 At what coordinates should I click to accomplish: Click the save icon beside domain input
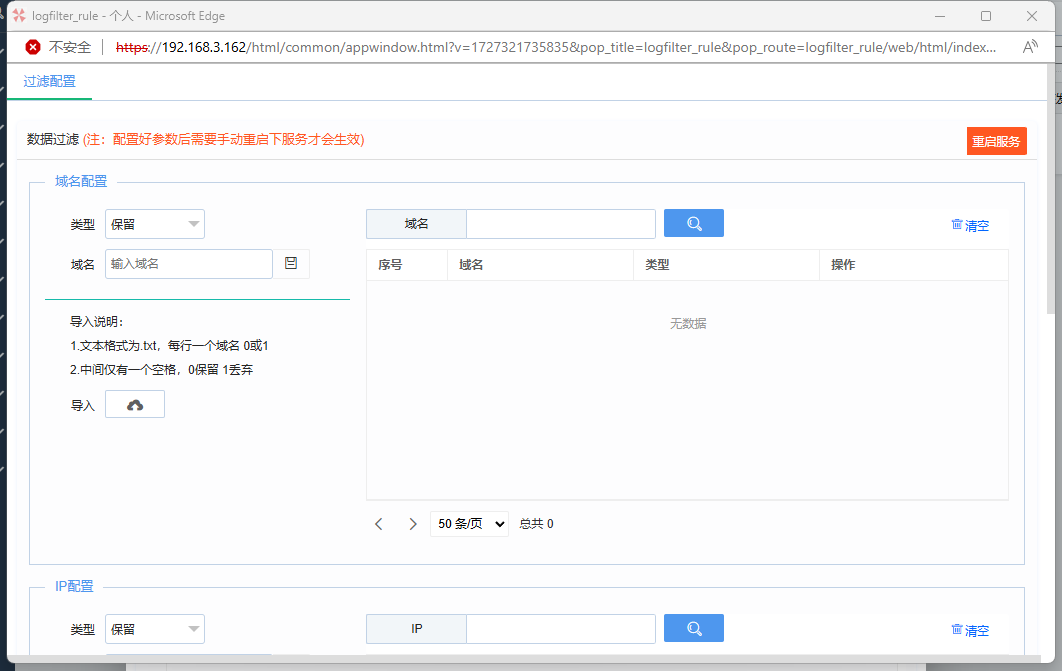point(291,263)
